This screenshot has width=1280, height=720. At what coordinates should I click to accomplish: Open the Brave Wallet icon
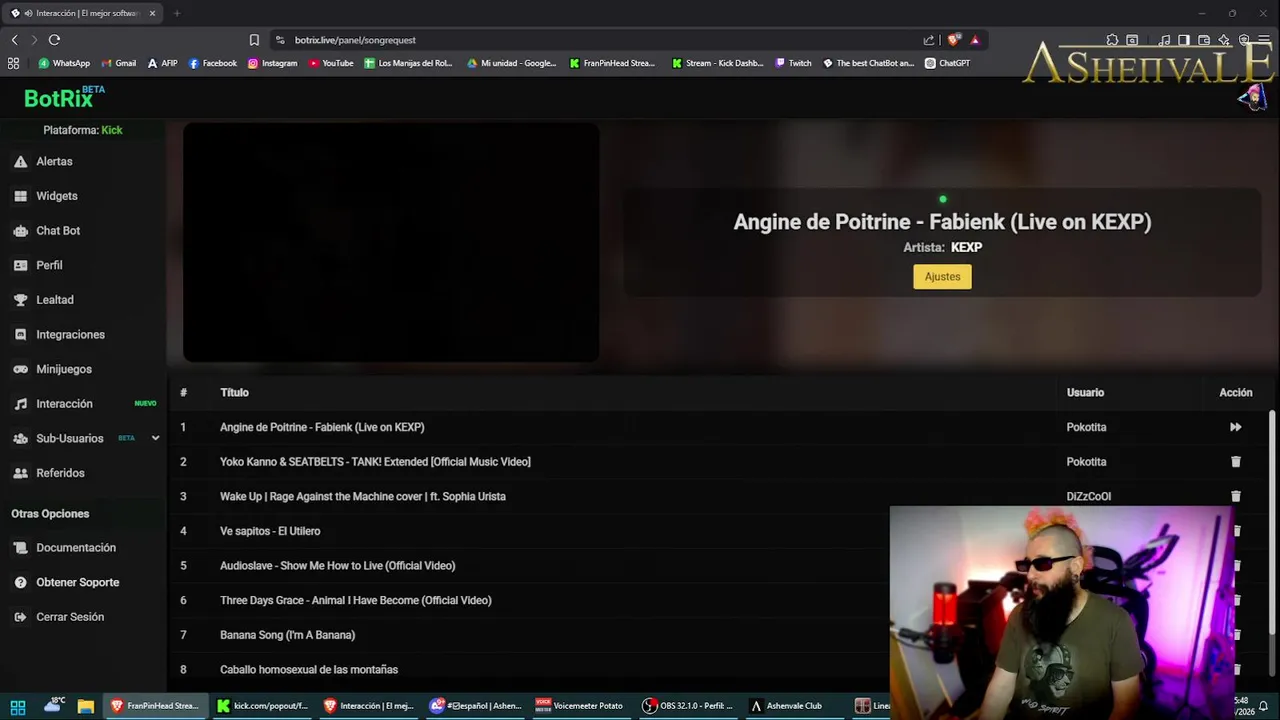click(1204, 40)
